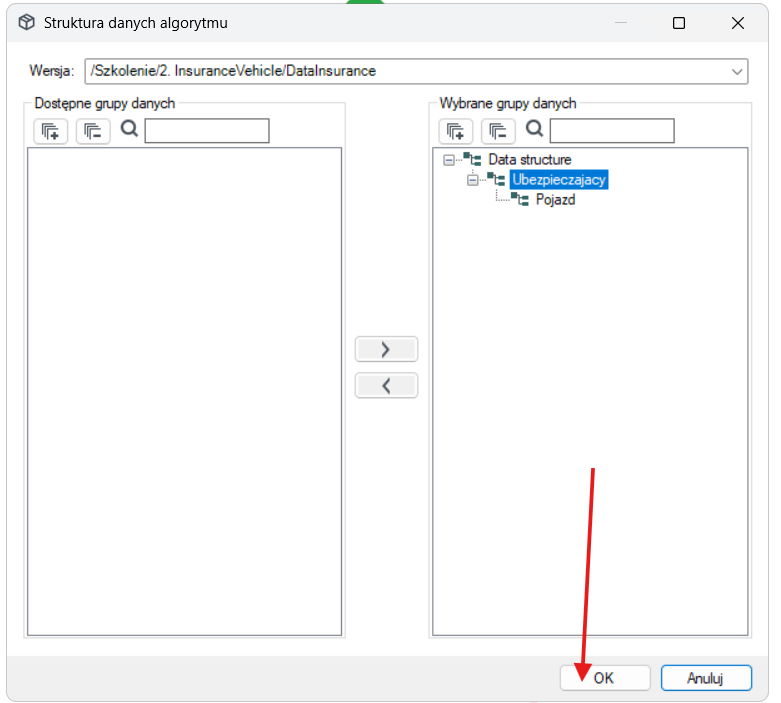Collapse all in Wybrane grupy danych
This screenshot has height=703, width=781.
pyautogui.click(x=498, y=131)
